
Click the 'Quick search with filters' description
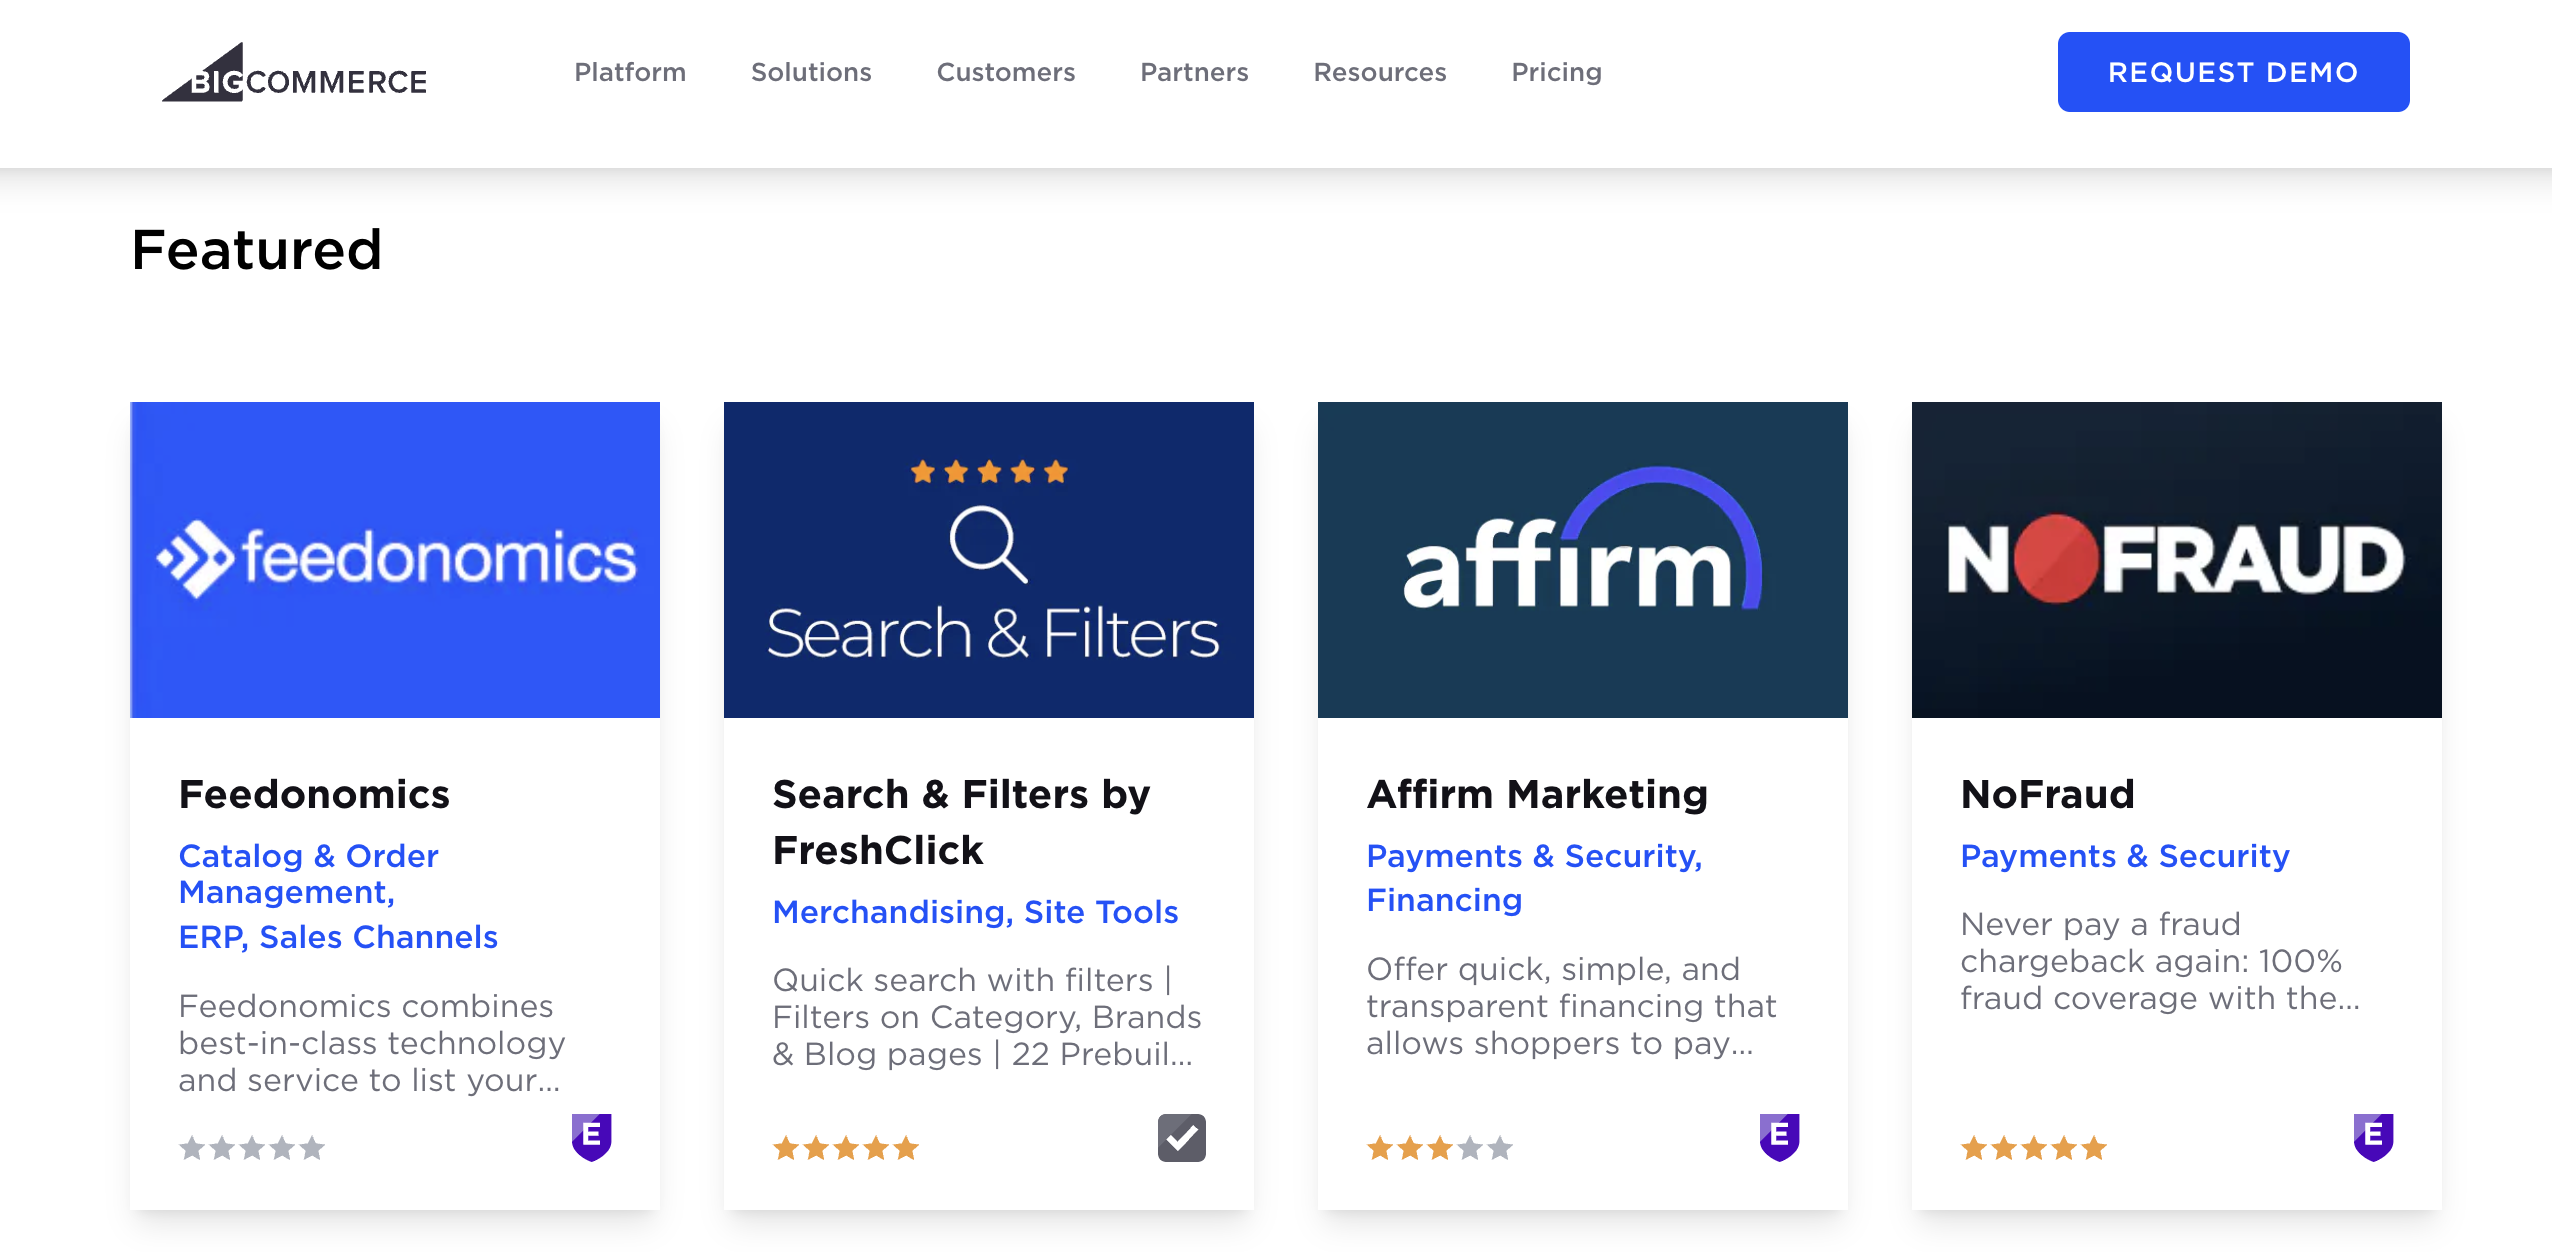coord(987,1017)
